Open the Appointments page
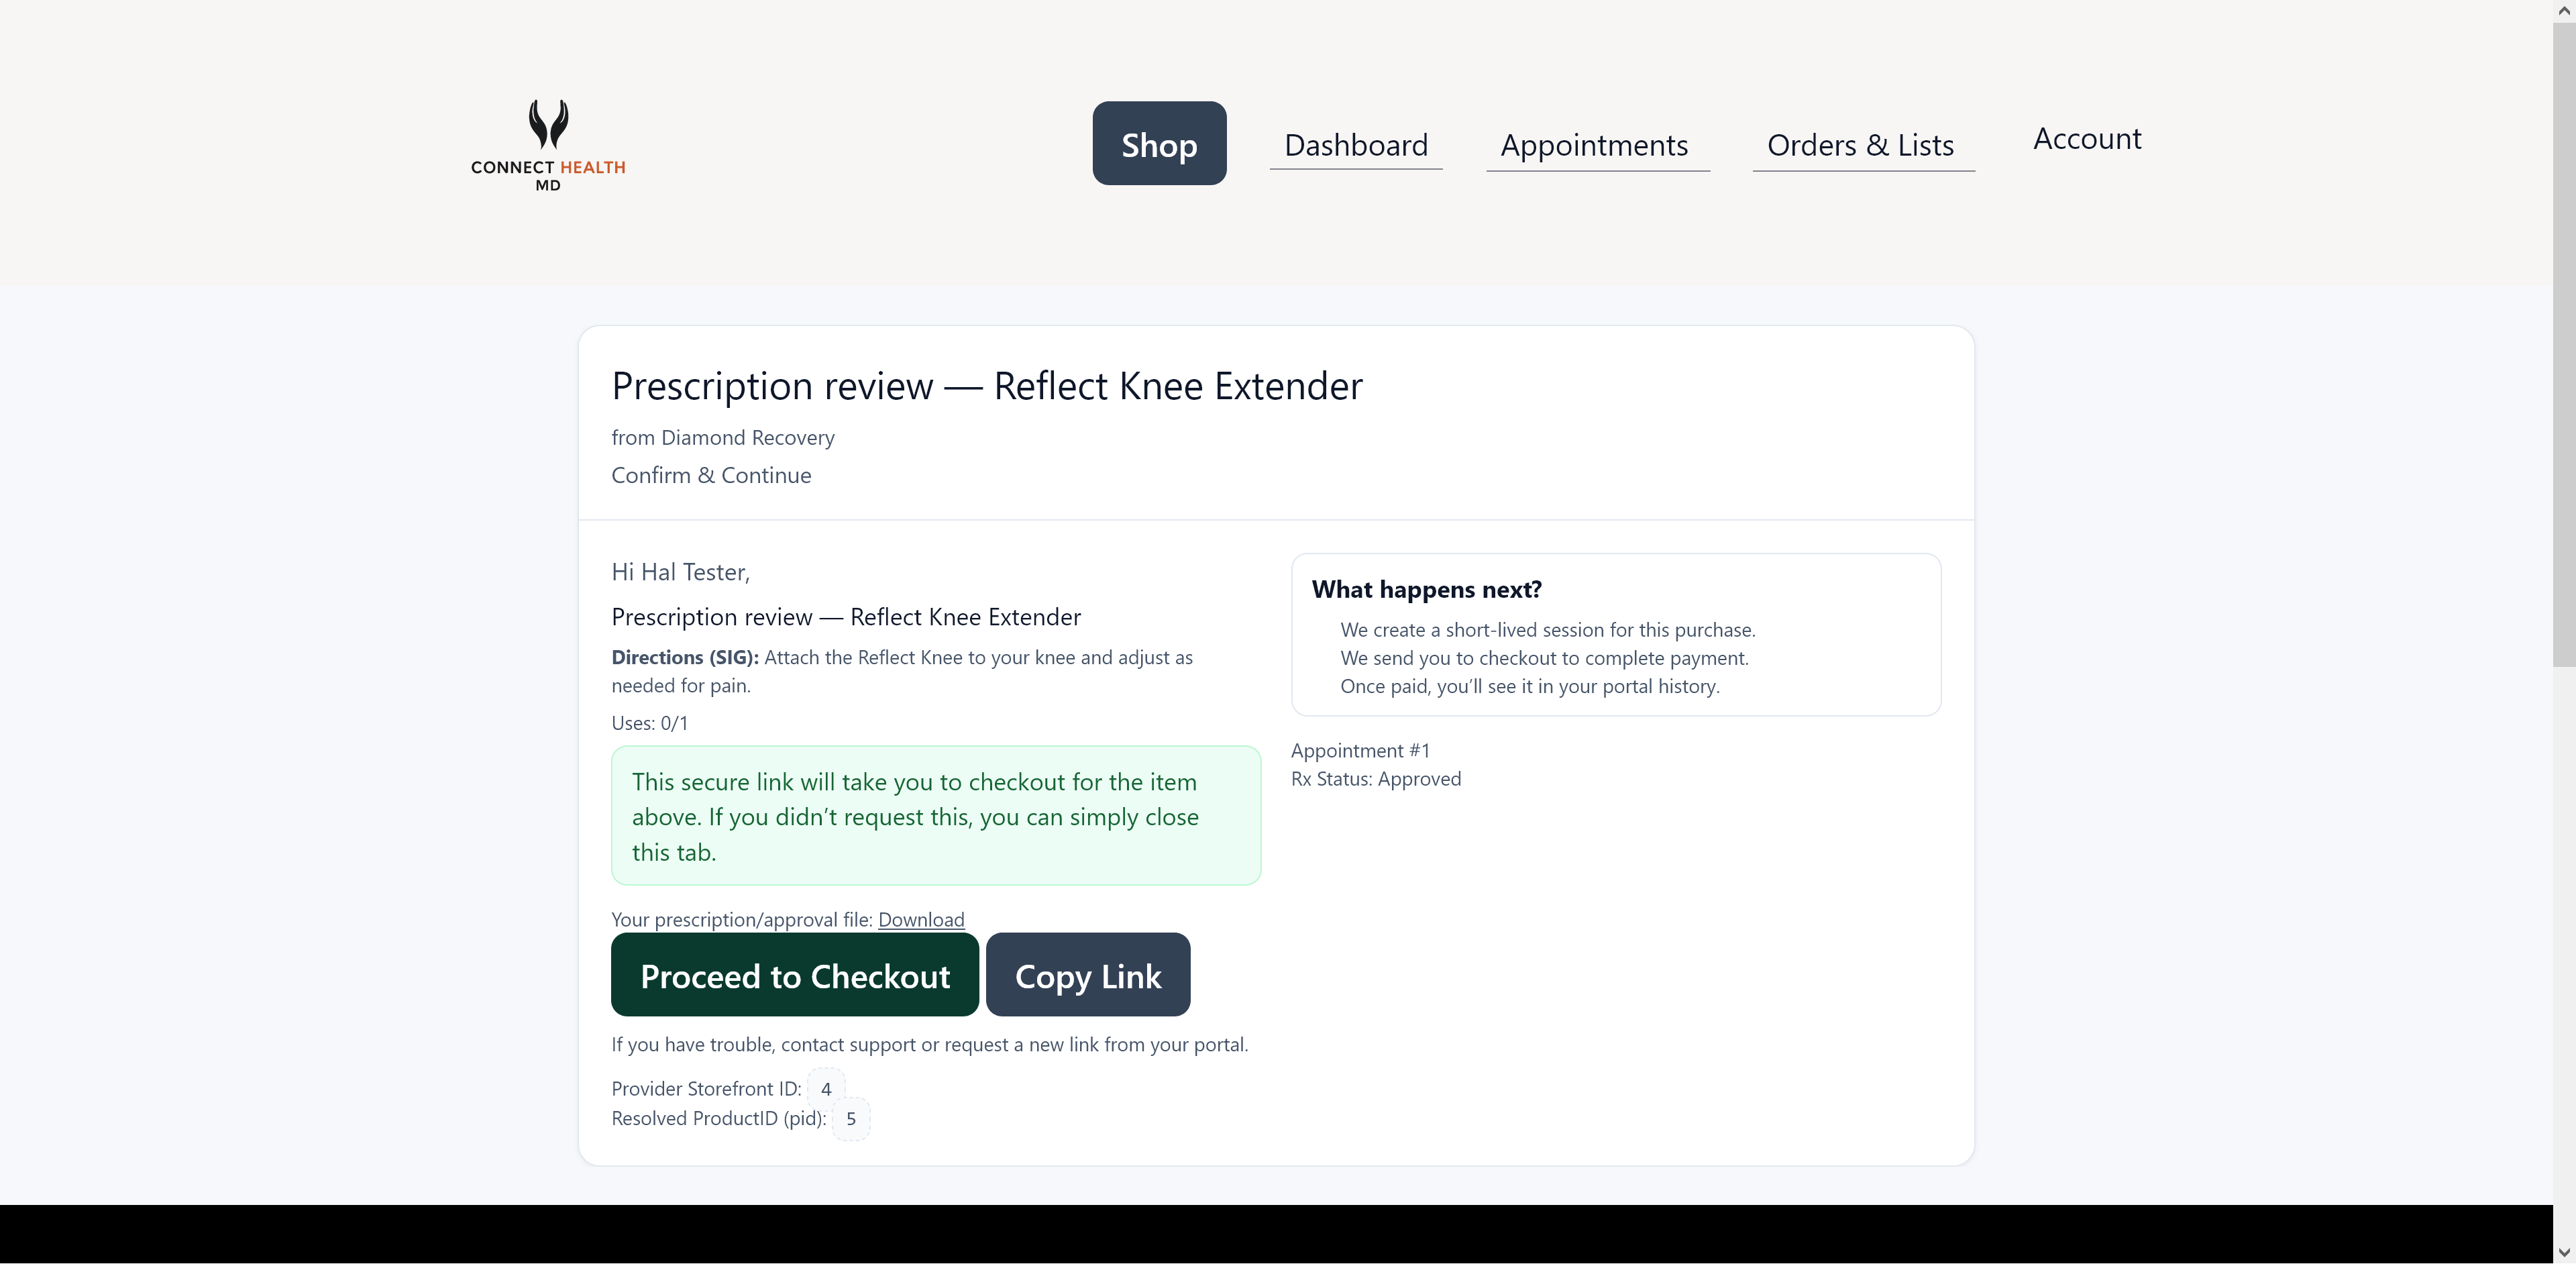Viewport: 2576px width, 1264px height. [1595, 145]
